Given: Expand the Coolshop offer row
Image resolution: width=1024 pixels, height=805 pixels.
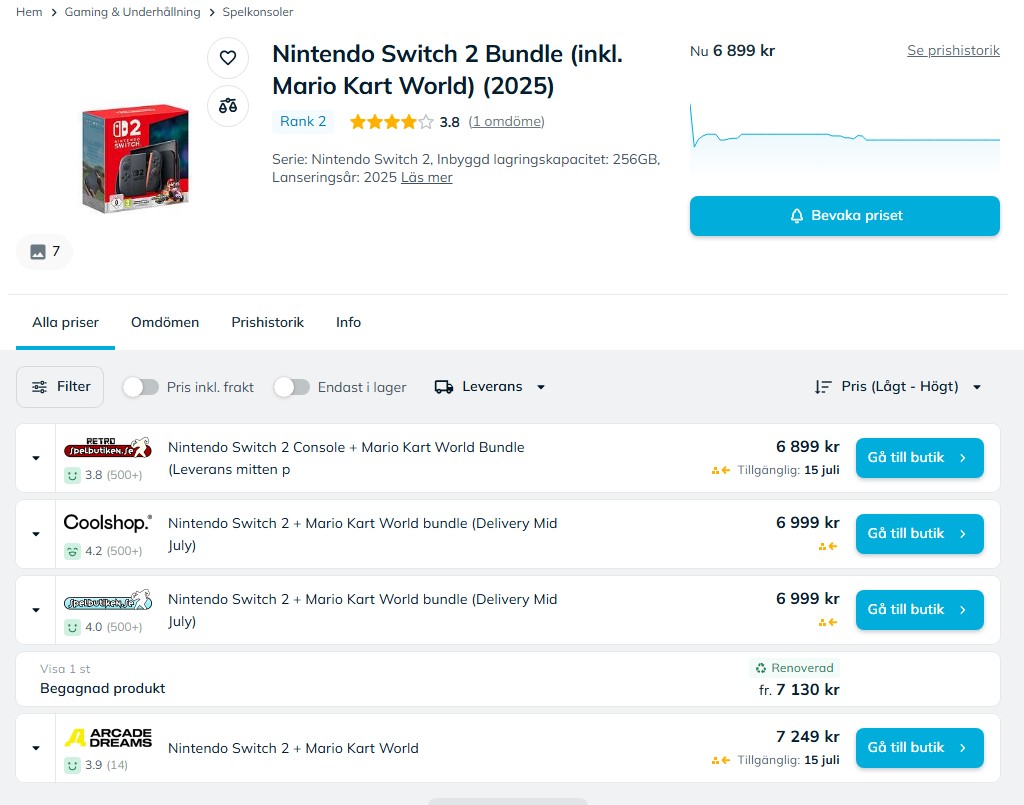Looking at the screenshot, I should point(36,534).
